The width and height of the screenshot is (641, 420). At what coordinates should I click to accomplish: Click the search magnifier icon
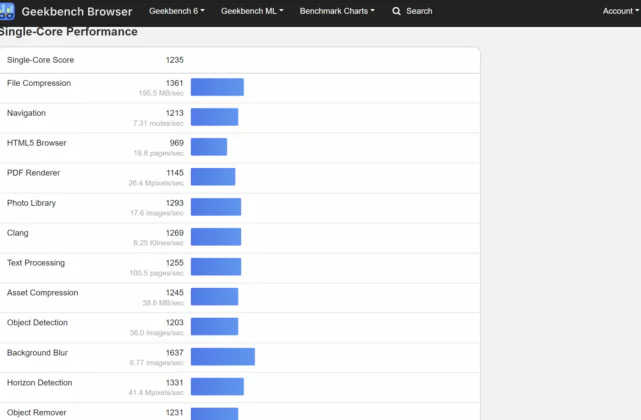pyautogui.click(x=396, y=11)
